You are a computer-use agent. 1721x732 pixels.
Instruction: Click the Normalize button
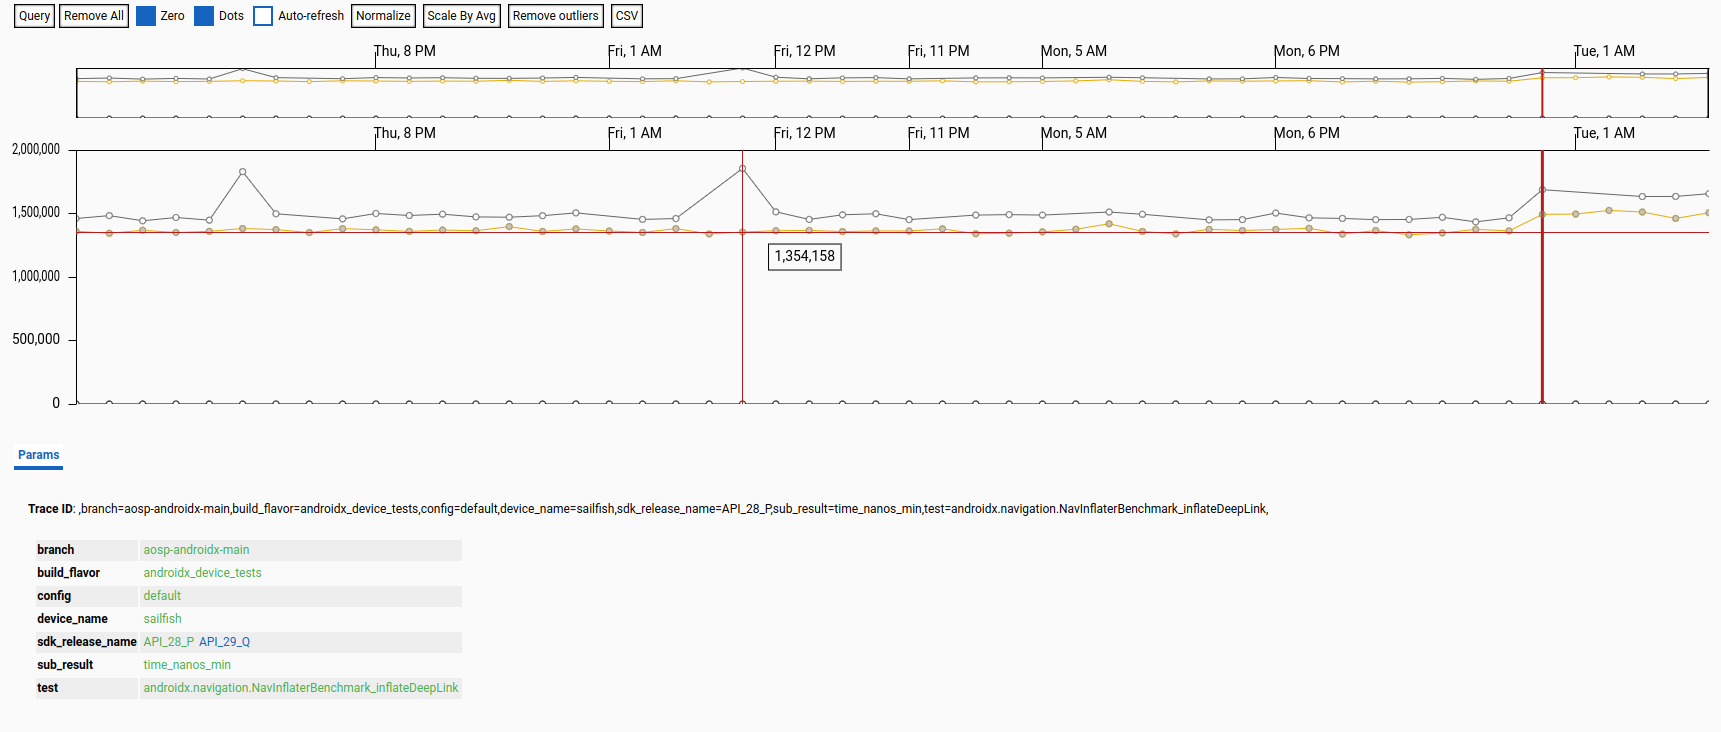383,16
